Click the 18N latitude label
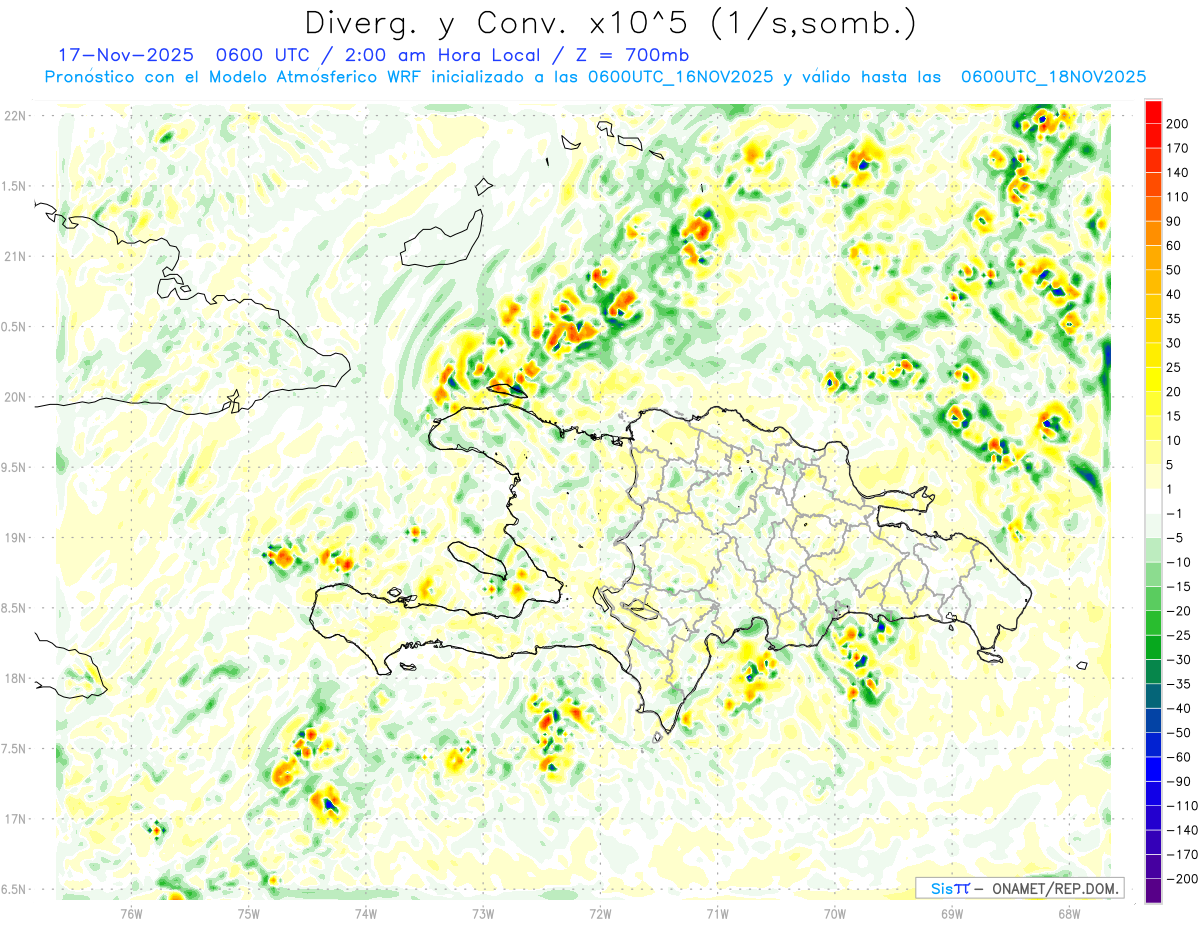1200x927 pixels. (14, 678)
